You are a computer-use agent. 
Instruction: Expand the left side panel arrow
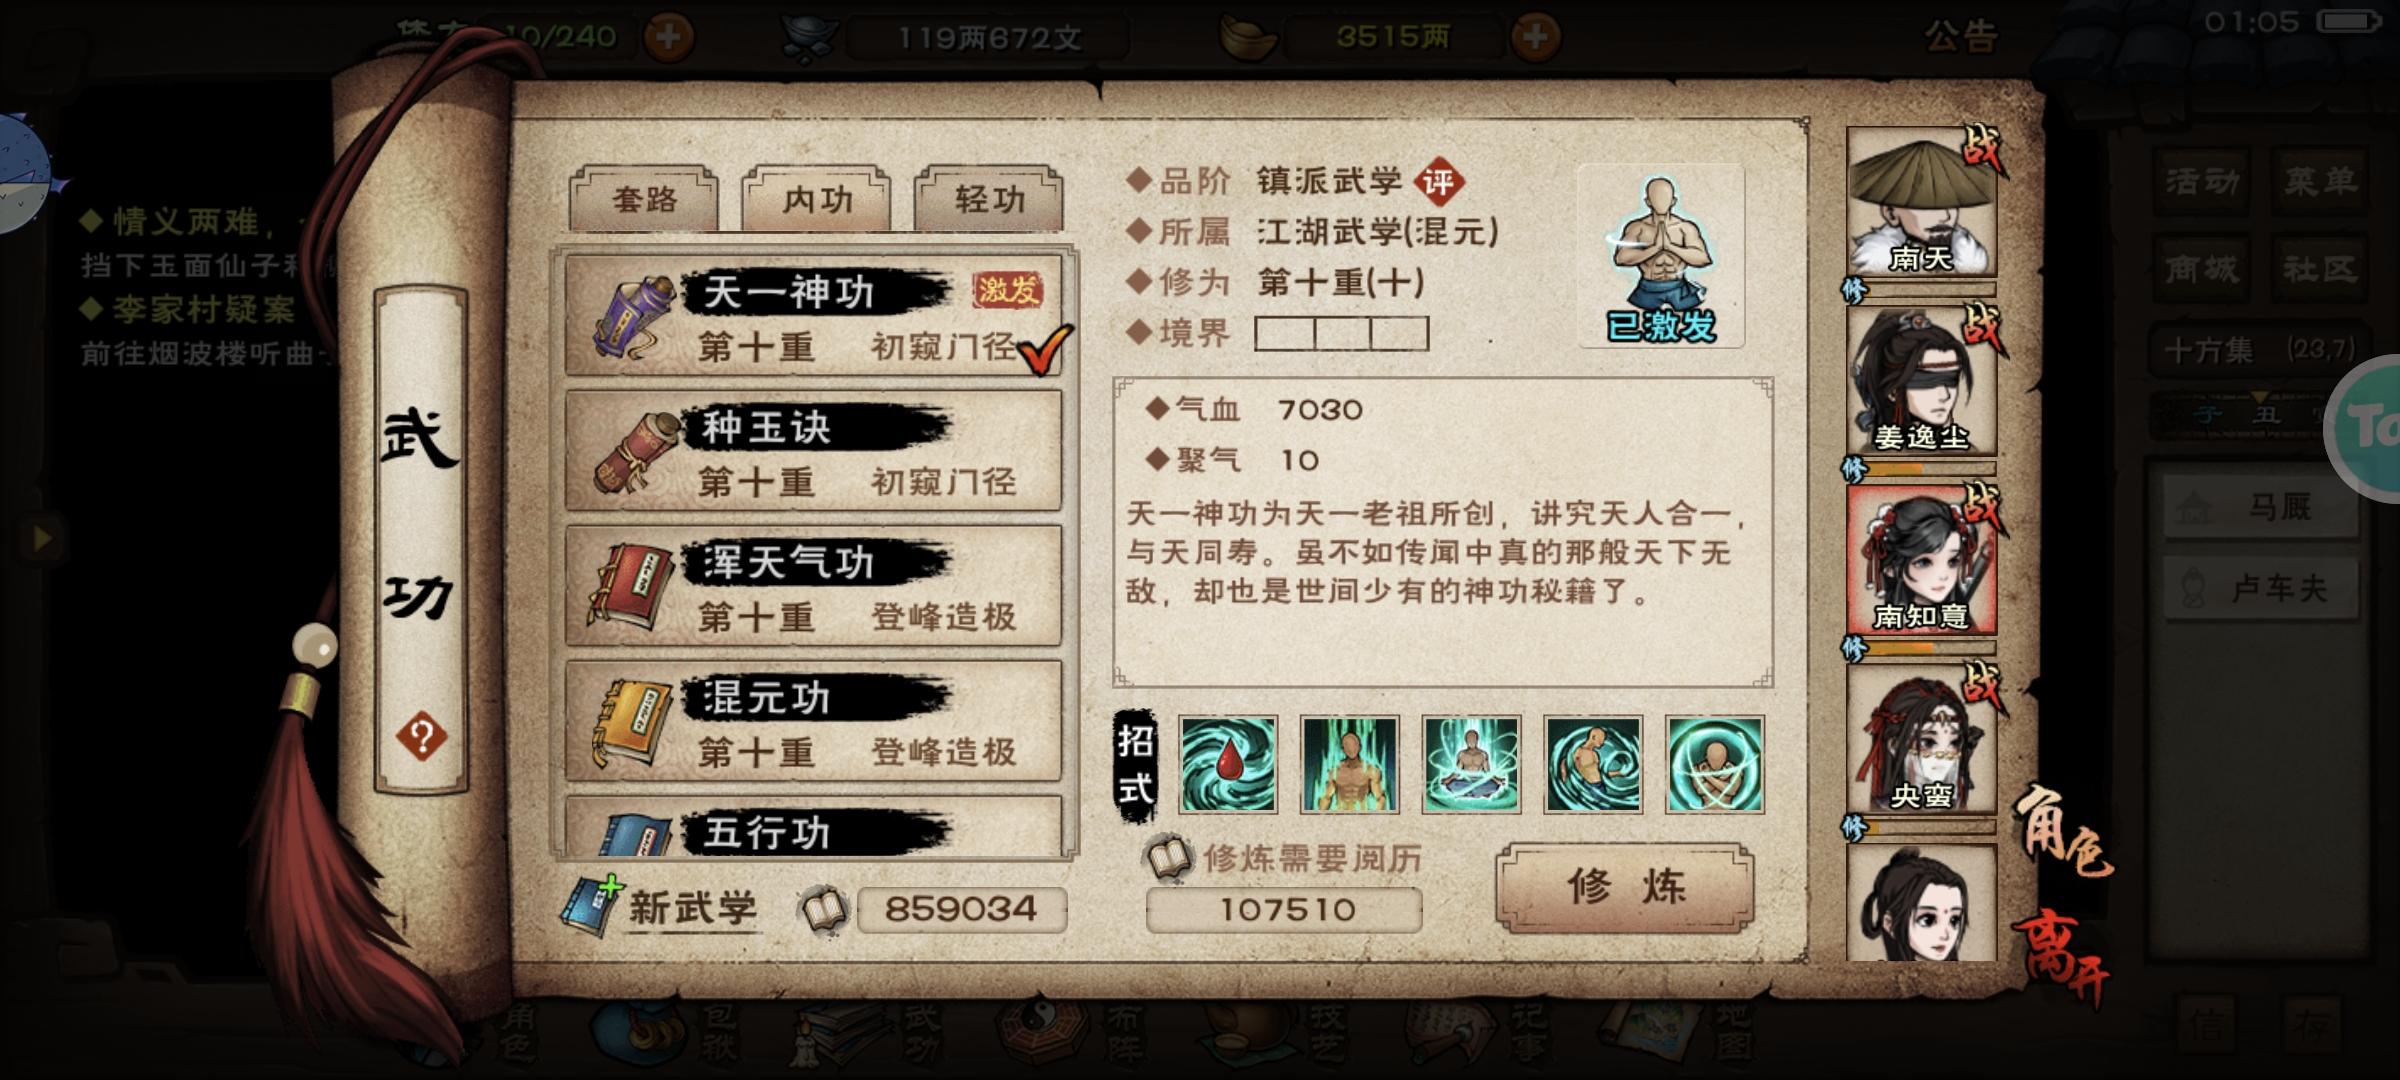[x=41, y=539]
